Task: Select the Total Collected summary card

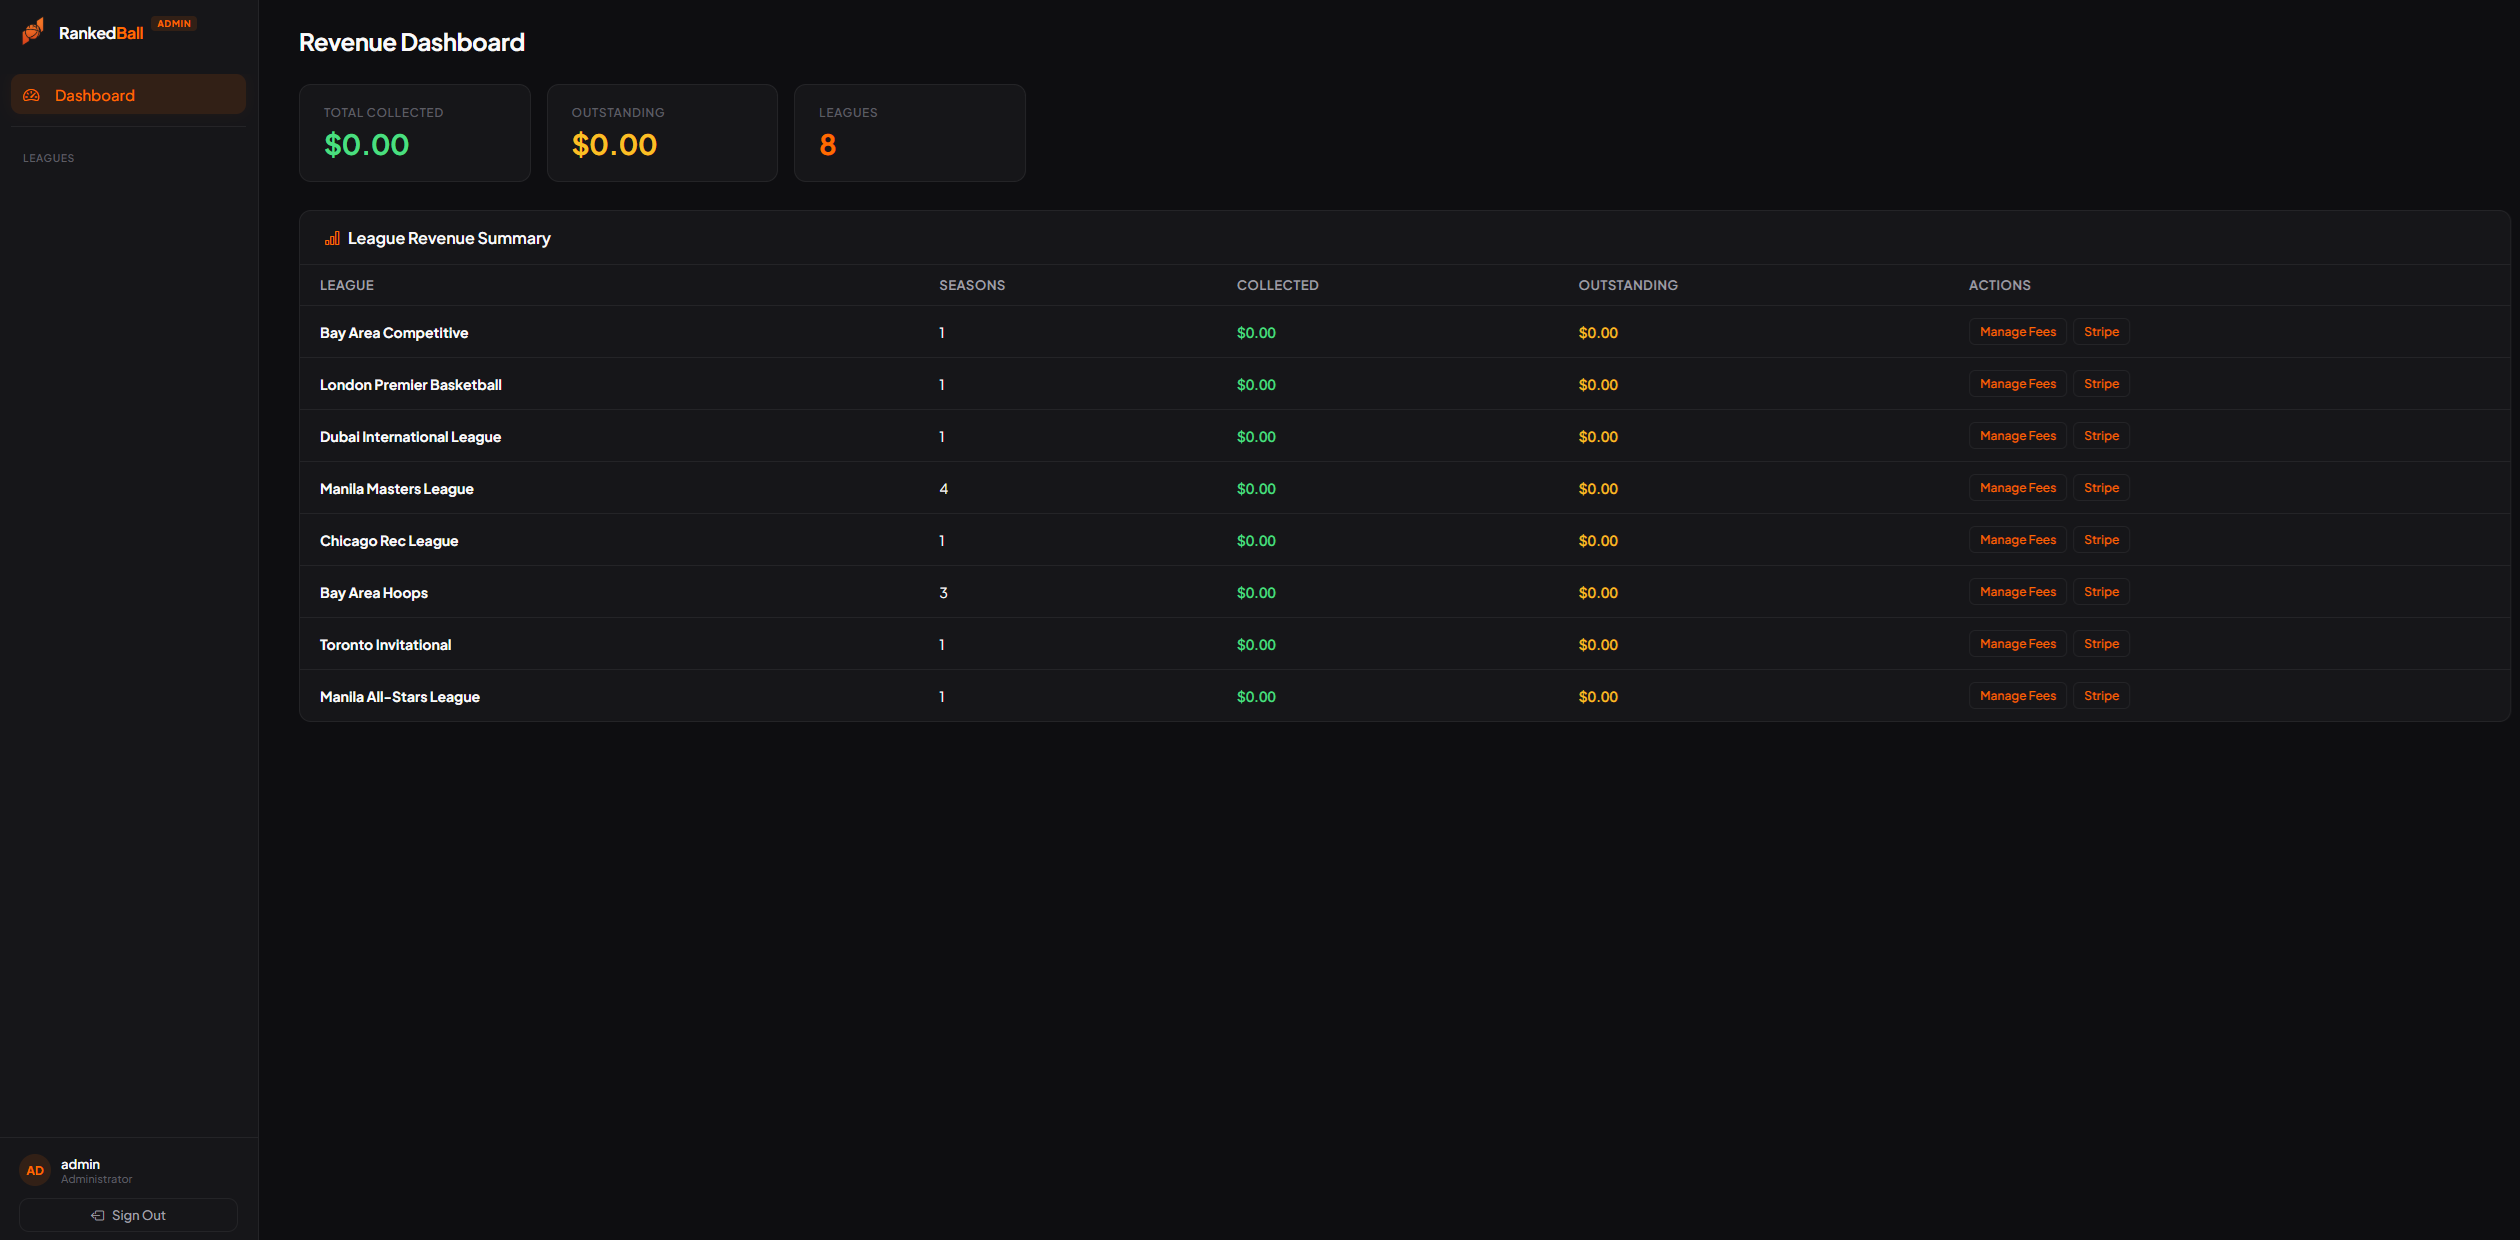Action: point(414,133)
